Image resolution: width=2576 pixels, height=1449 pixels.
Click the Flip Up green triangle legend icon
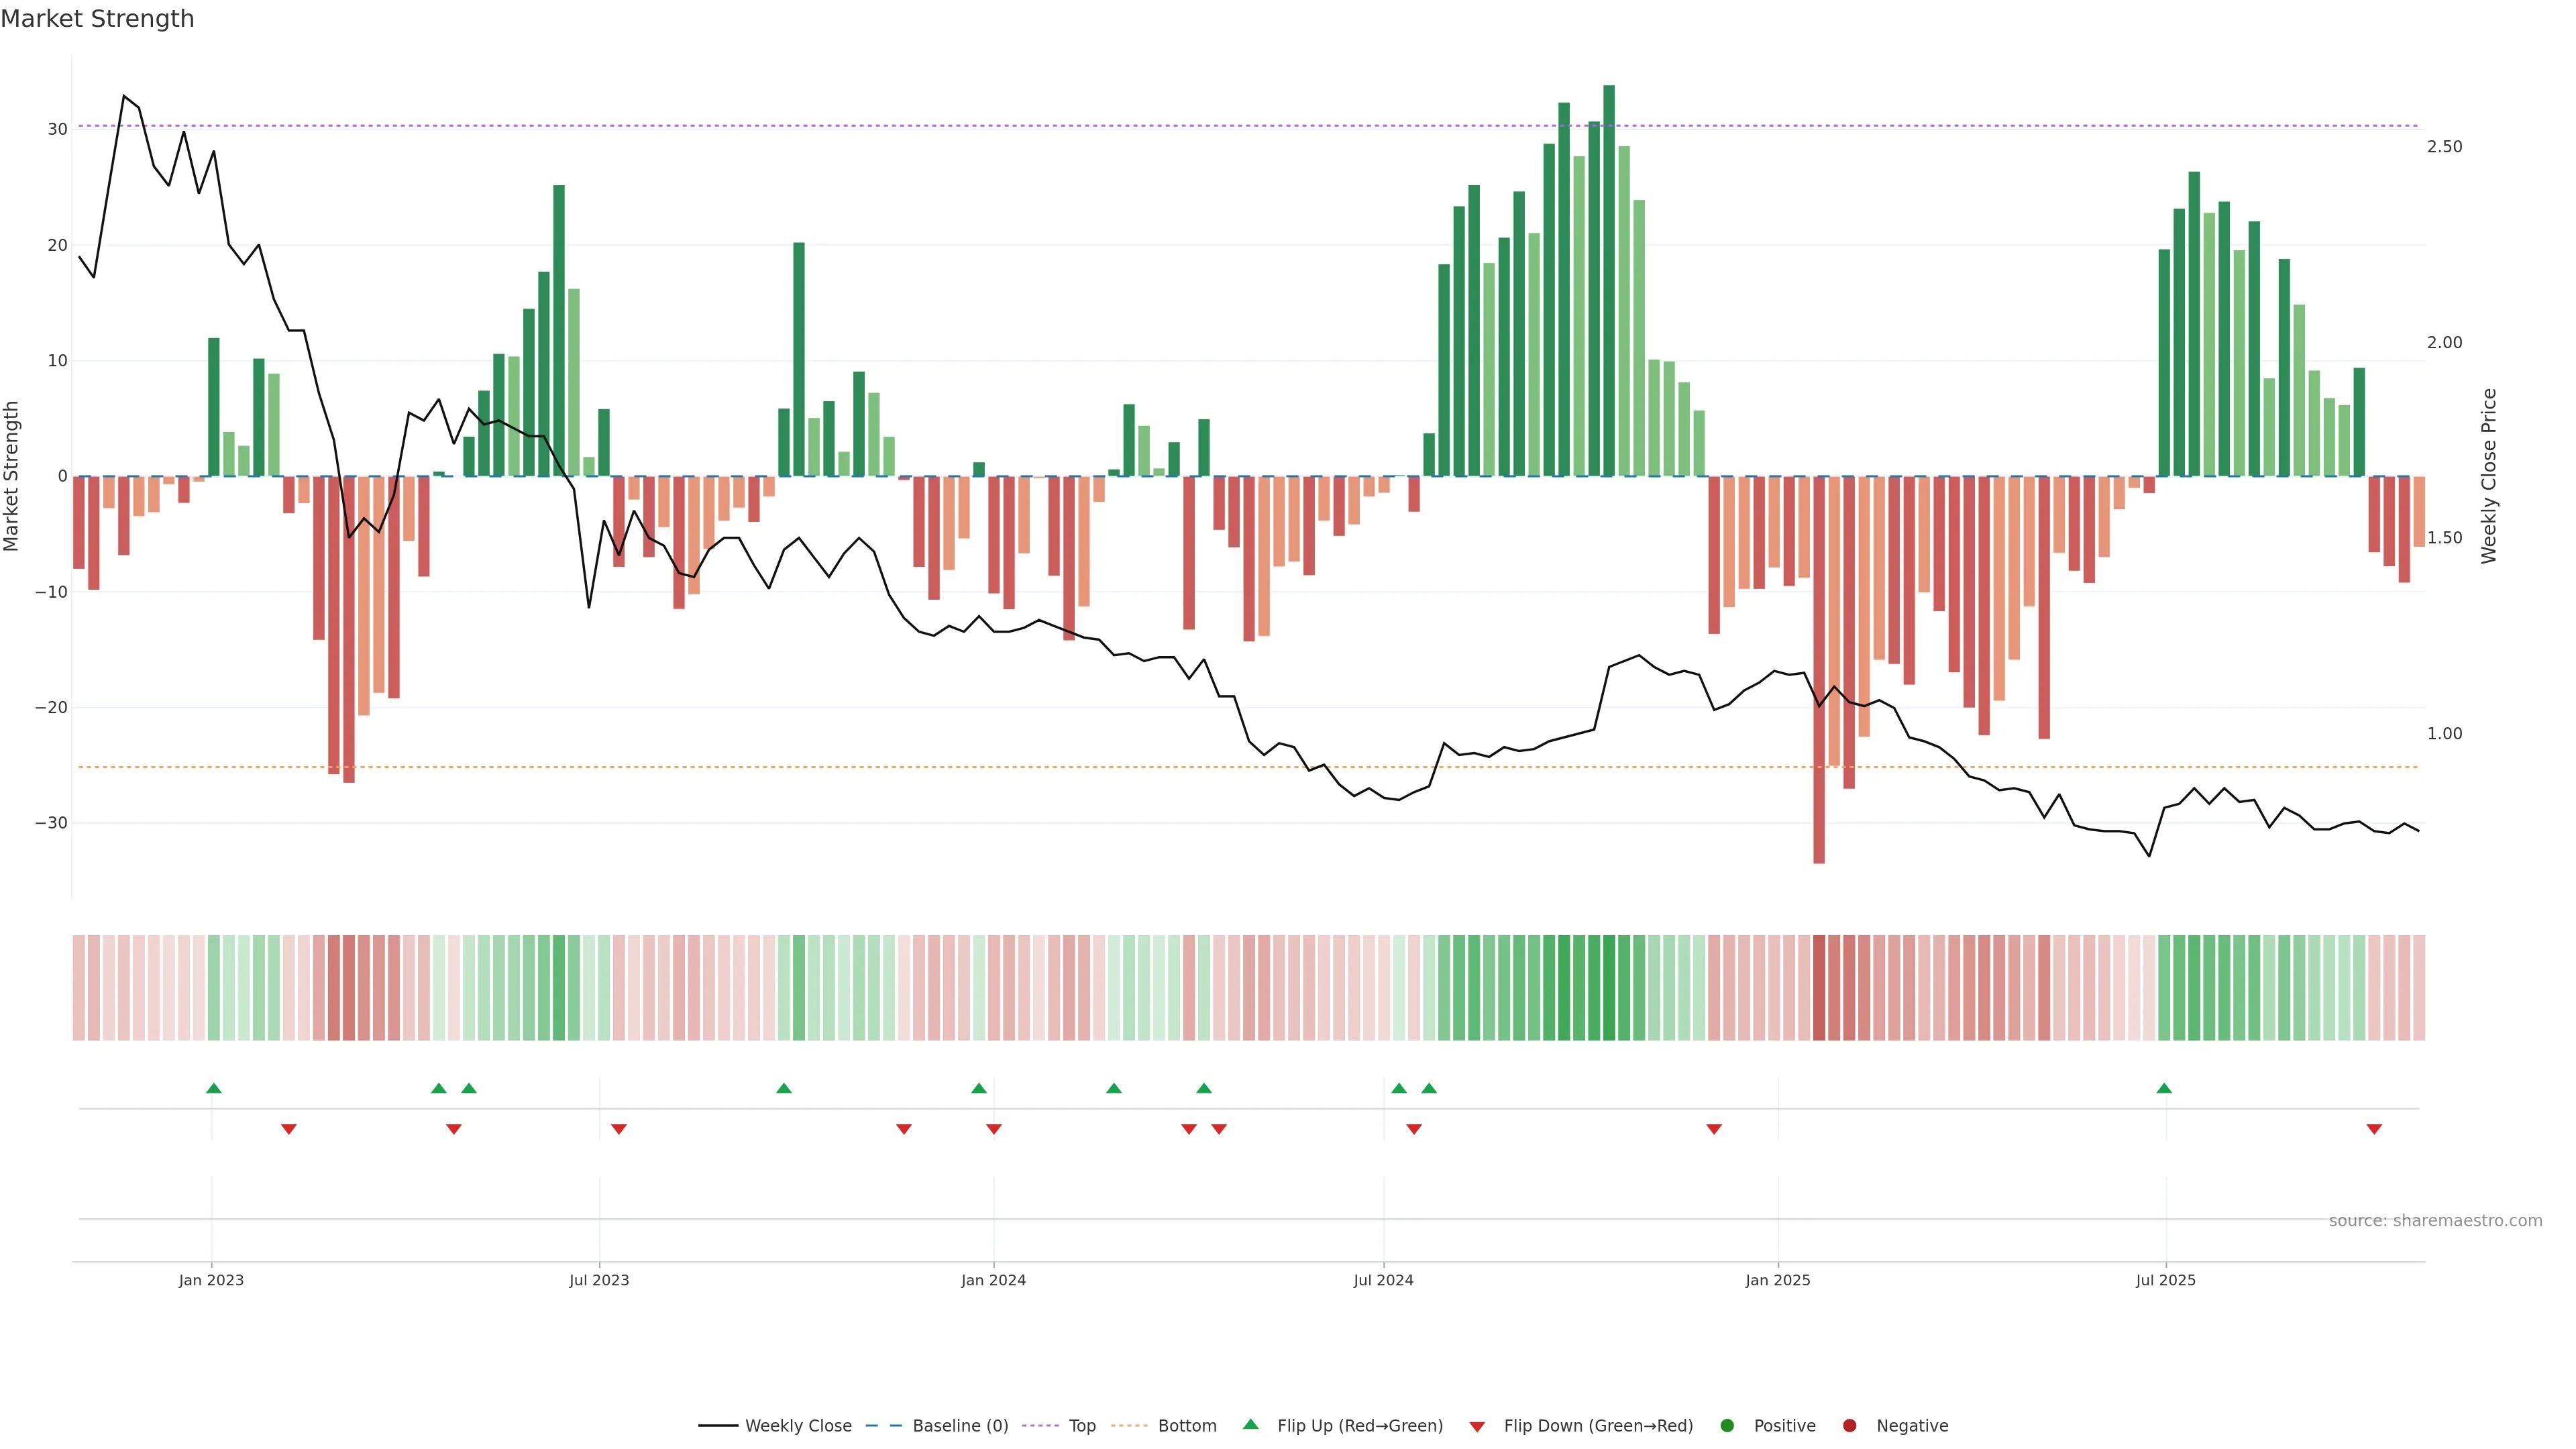1250,1425
